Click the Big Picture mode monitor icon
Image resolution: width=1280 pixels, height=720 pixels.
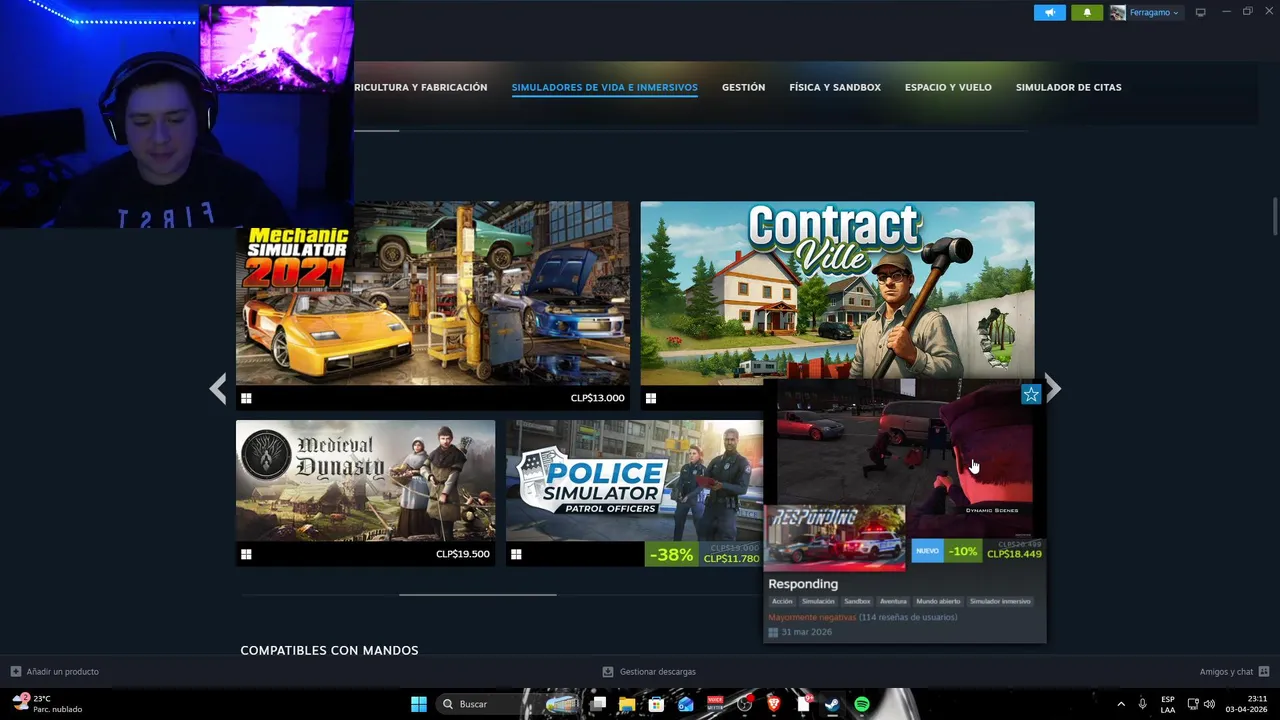click(x=1201, y=13)
